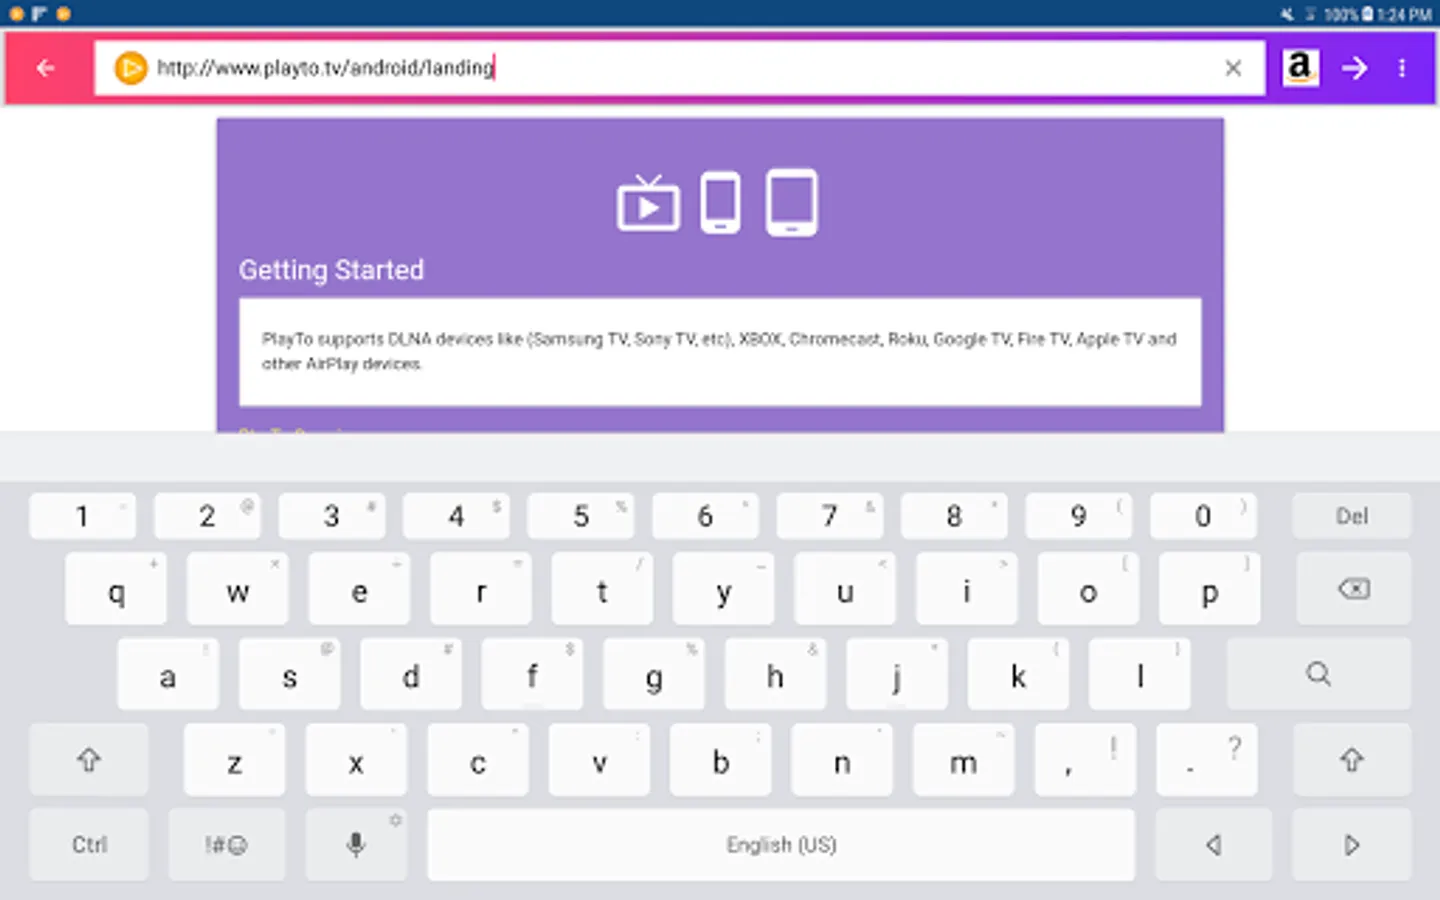Click the PlayTo orange logo in address bar
This screenshot has width=1440, height=900.
[x=130, y=68]
